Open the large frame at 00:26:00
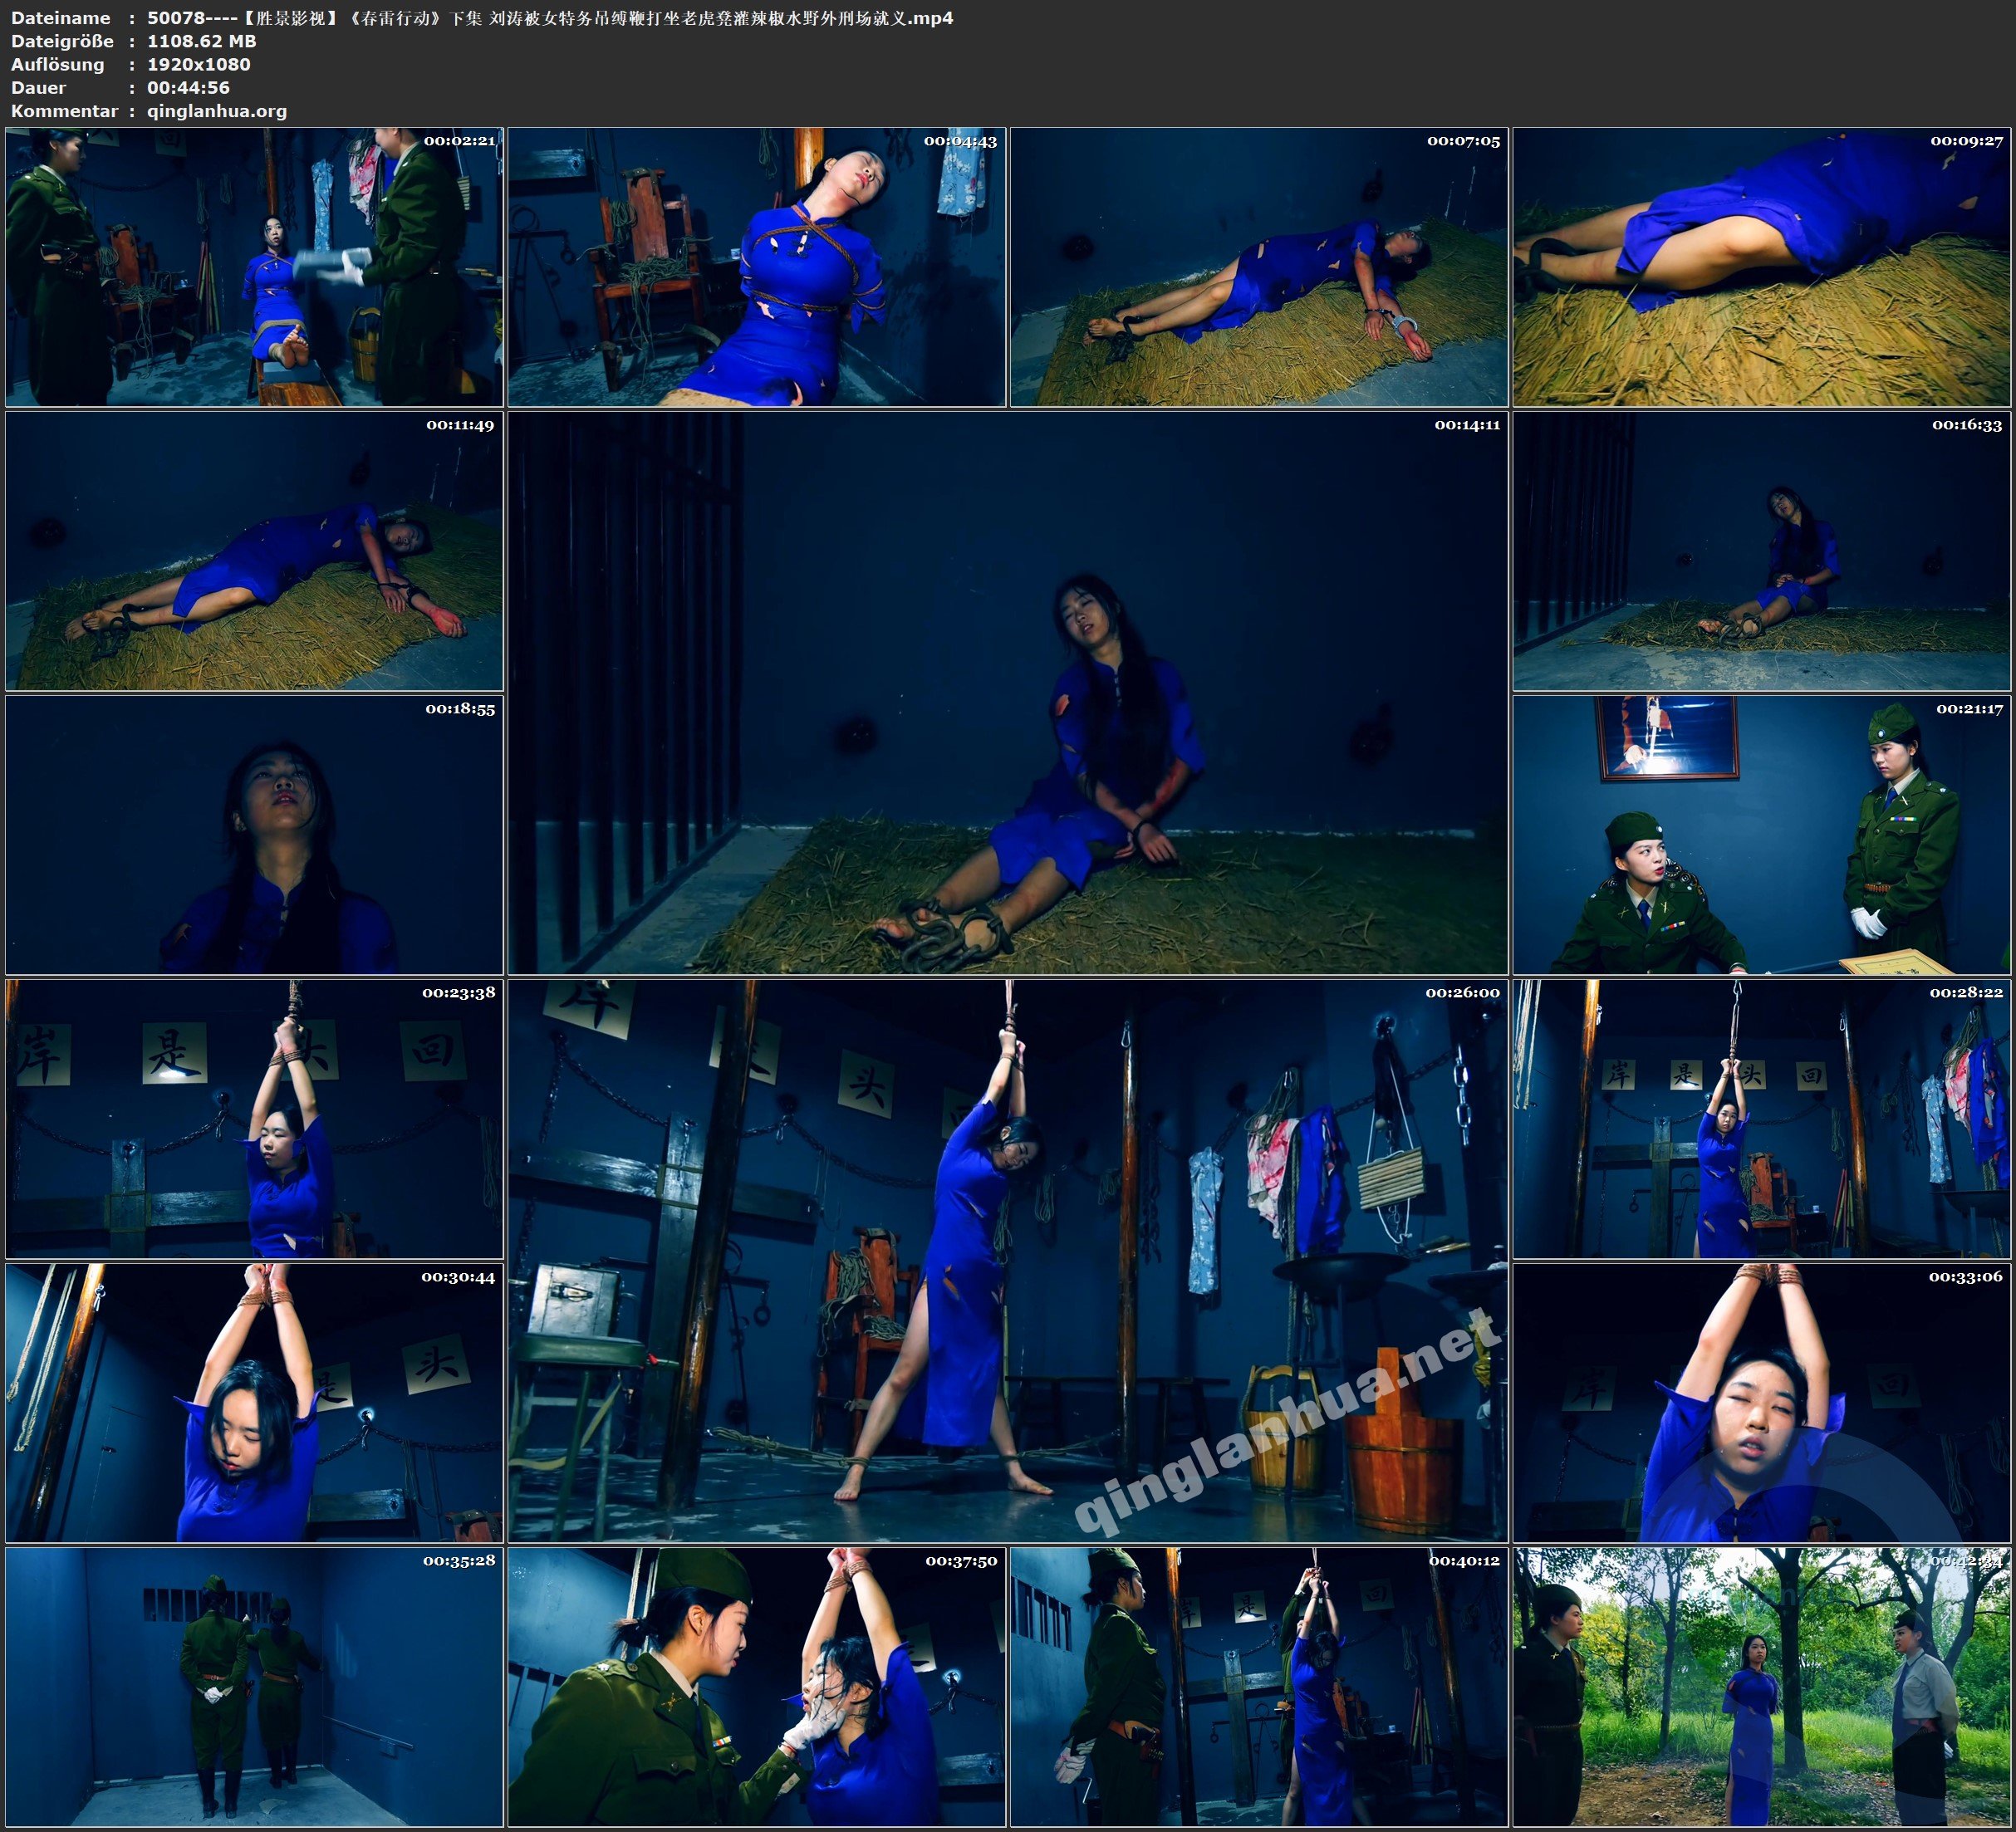The image size is (2016, 1832). [x=1007, y=1260]
